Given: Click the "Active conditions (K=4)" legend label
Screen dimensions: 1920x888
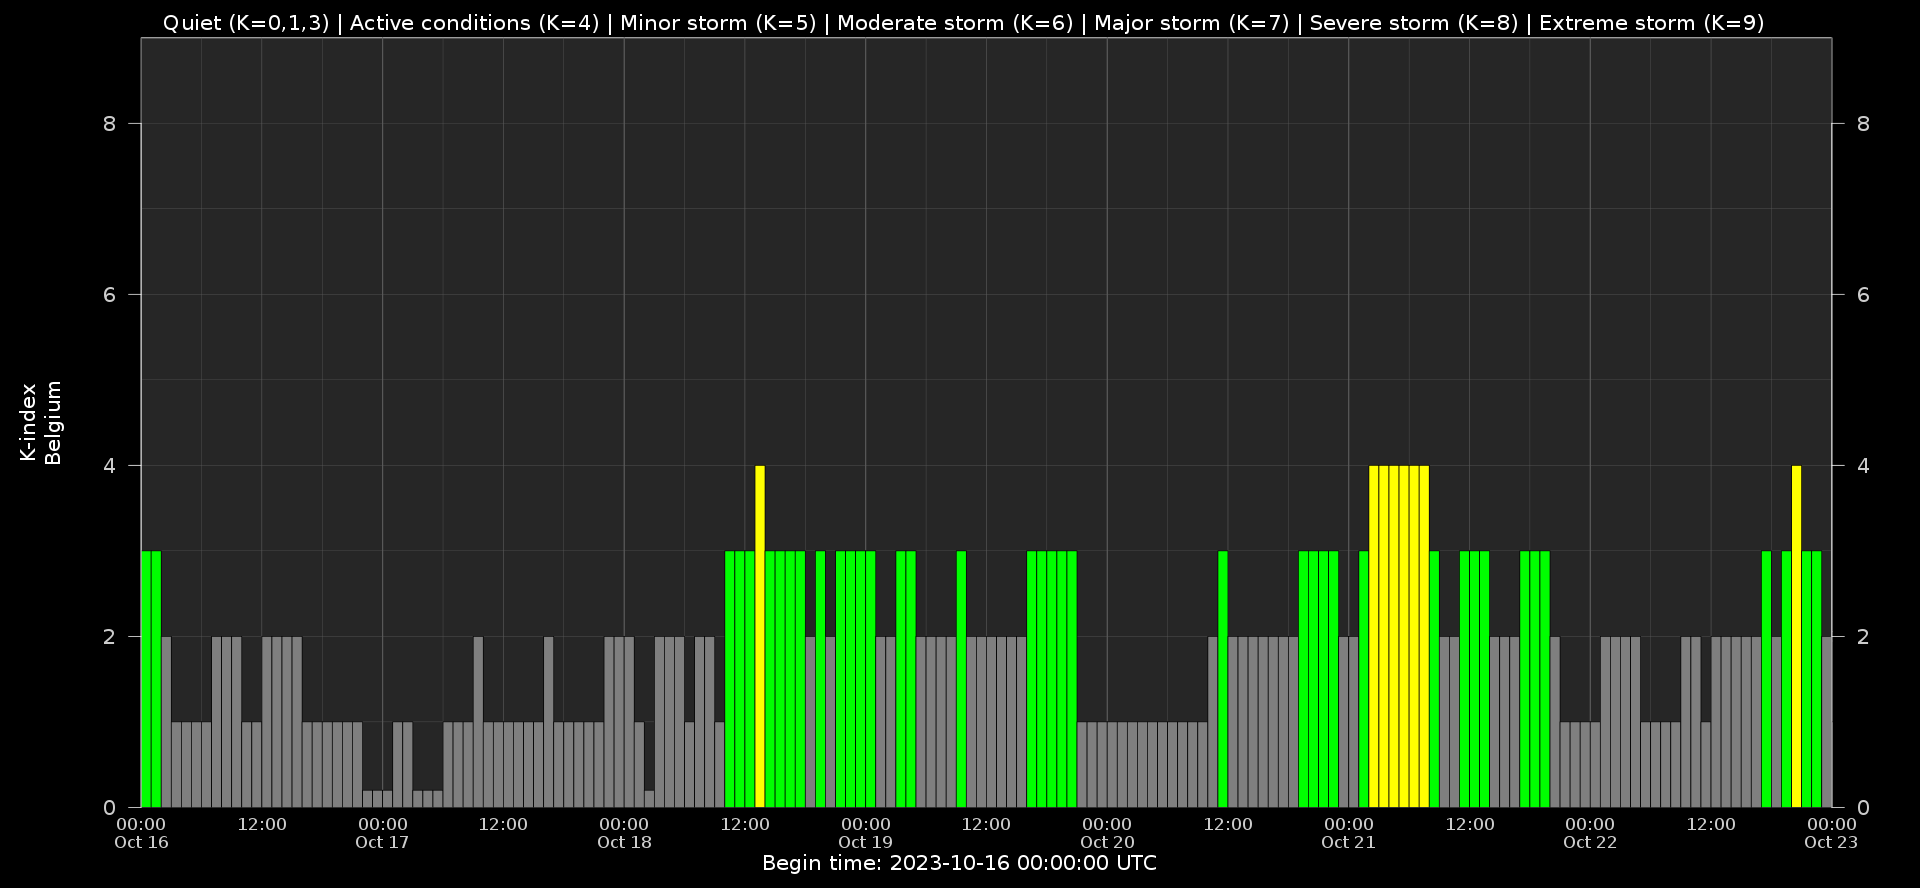Looking at the screenshot, I should coord(474,23).
